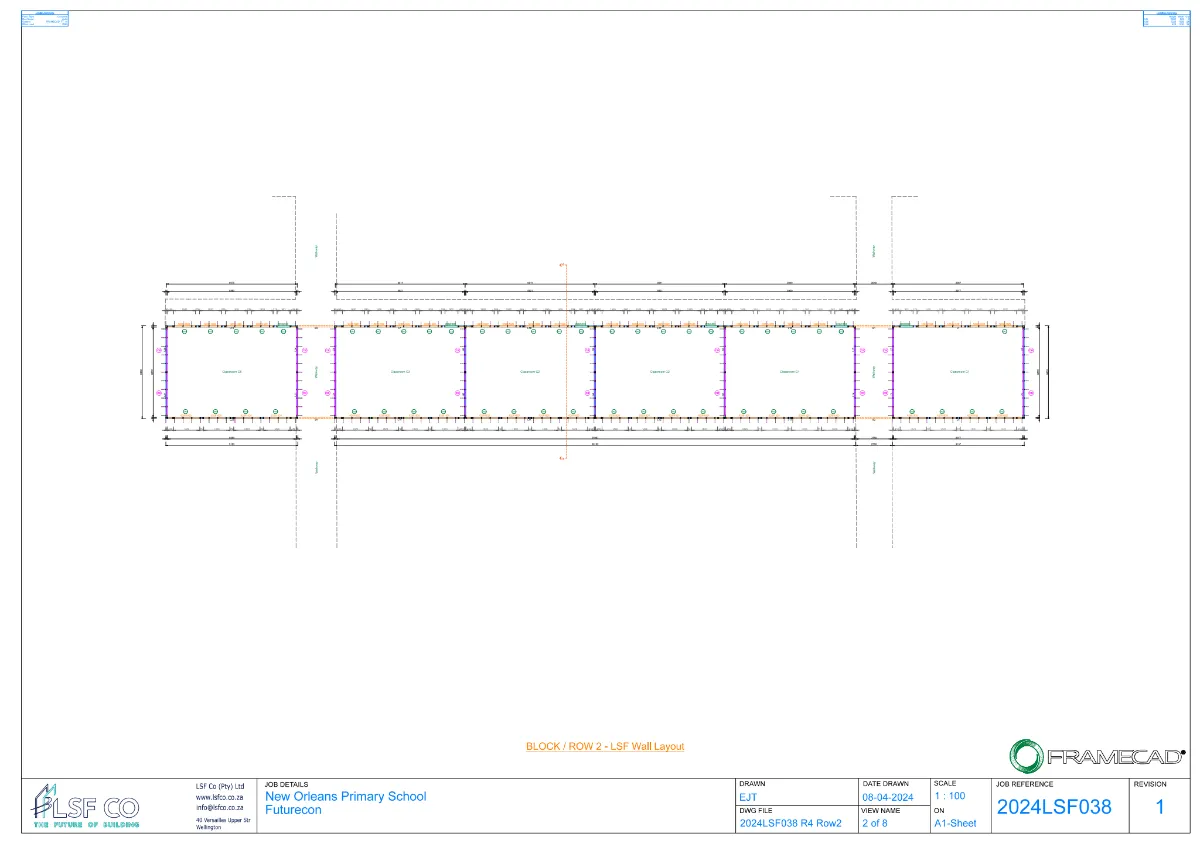This screenshot has width=1200, height=847.
Task: Click the legend table in the top-left corner
Action: click(x=45, y=18)
